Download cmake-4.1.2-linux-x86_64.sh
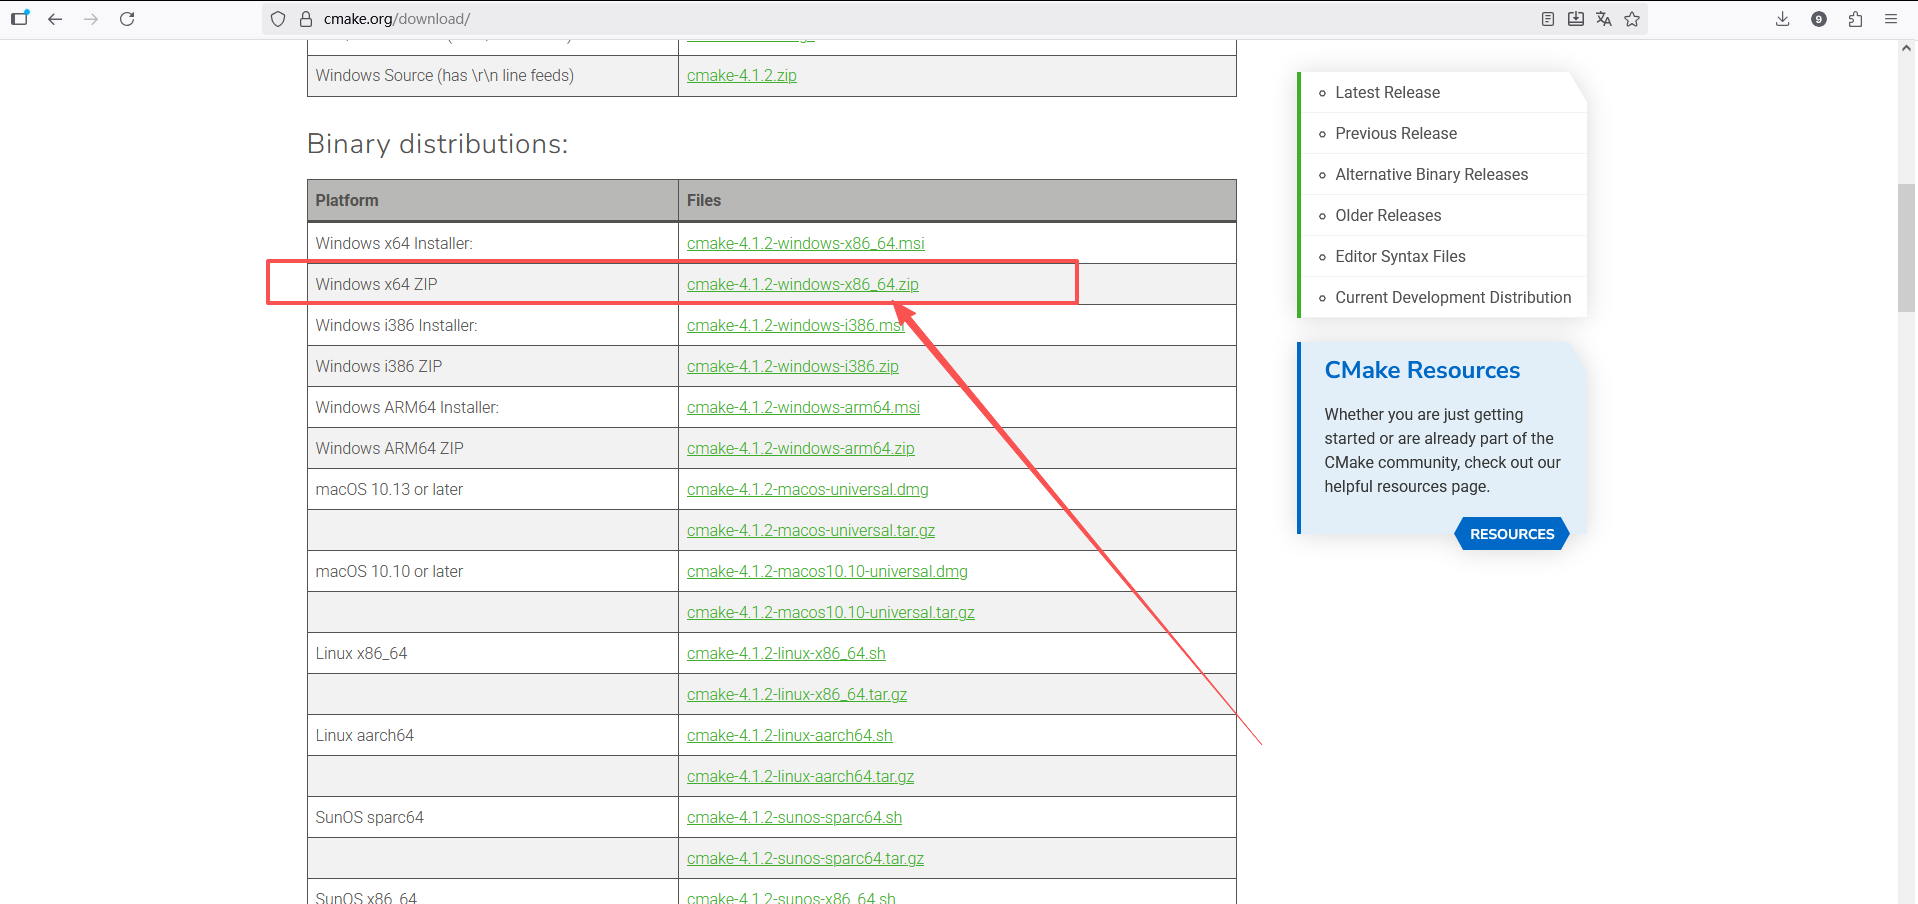 786,653
